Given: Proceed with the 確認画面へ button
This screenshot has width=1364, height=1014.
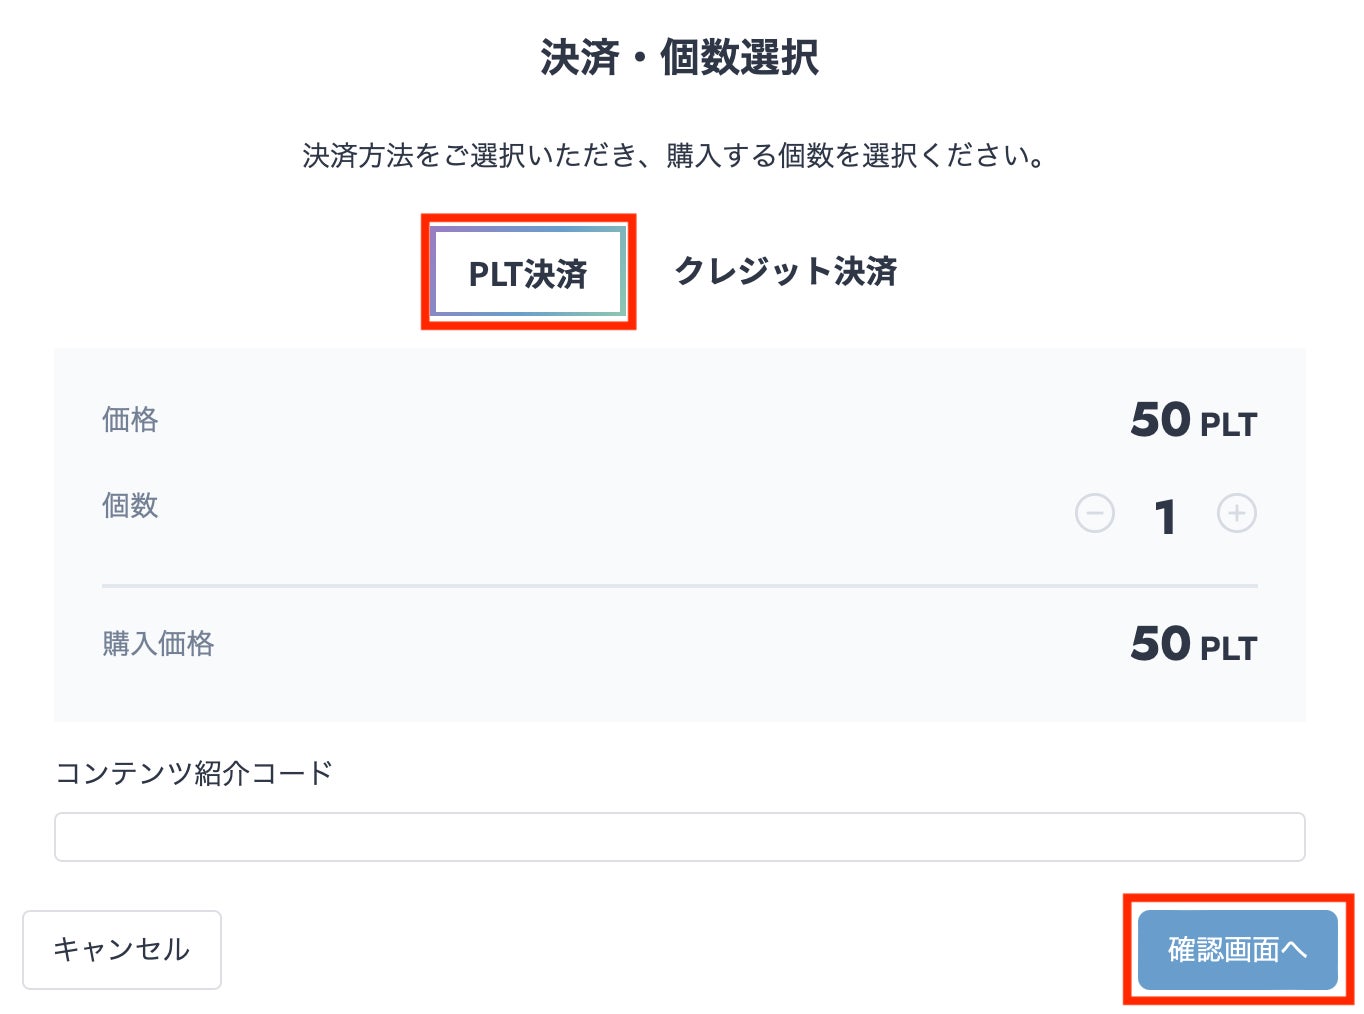Looking at the screenshot, I should coord(1237,949).
